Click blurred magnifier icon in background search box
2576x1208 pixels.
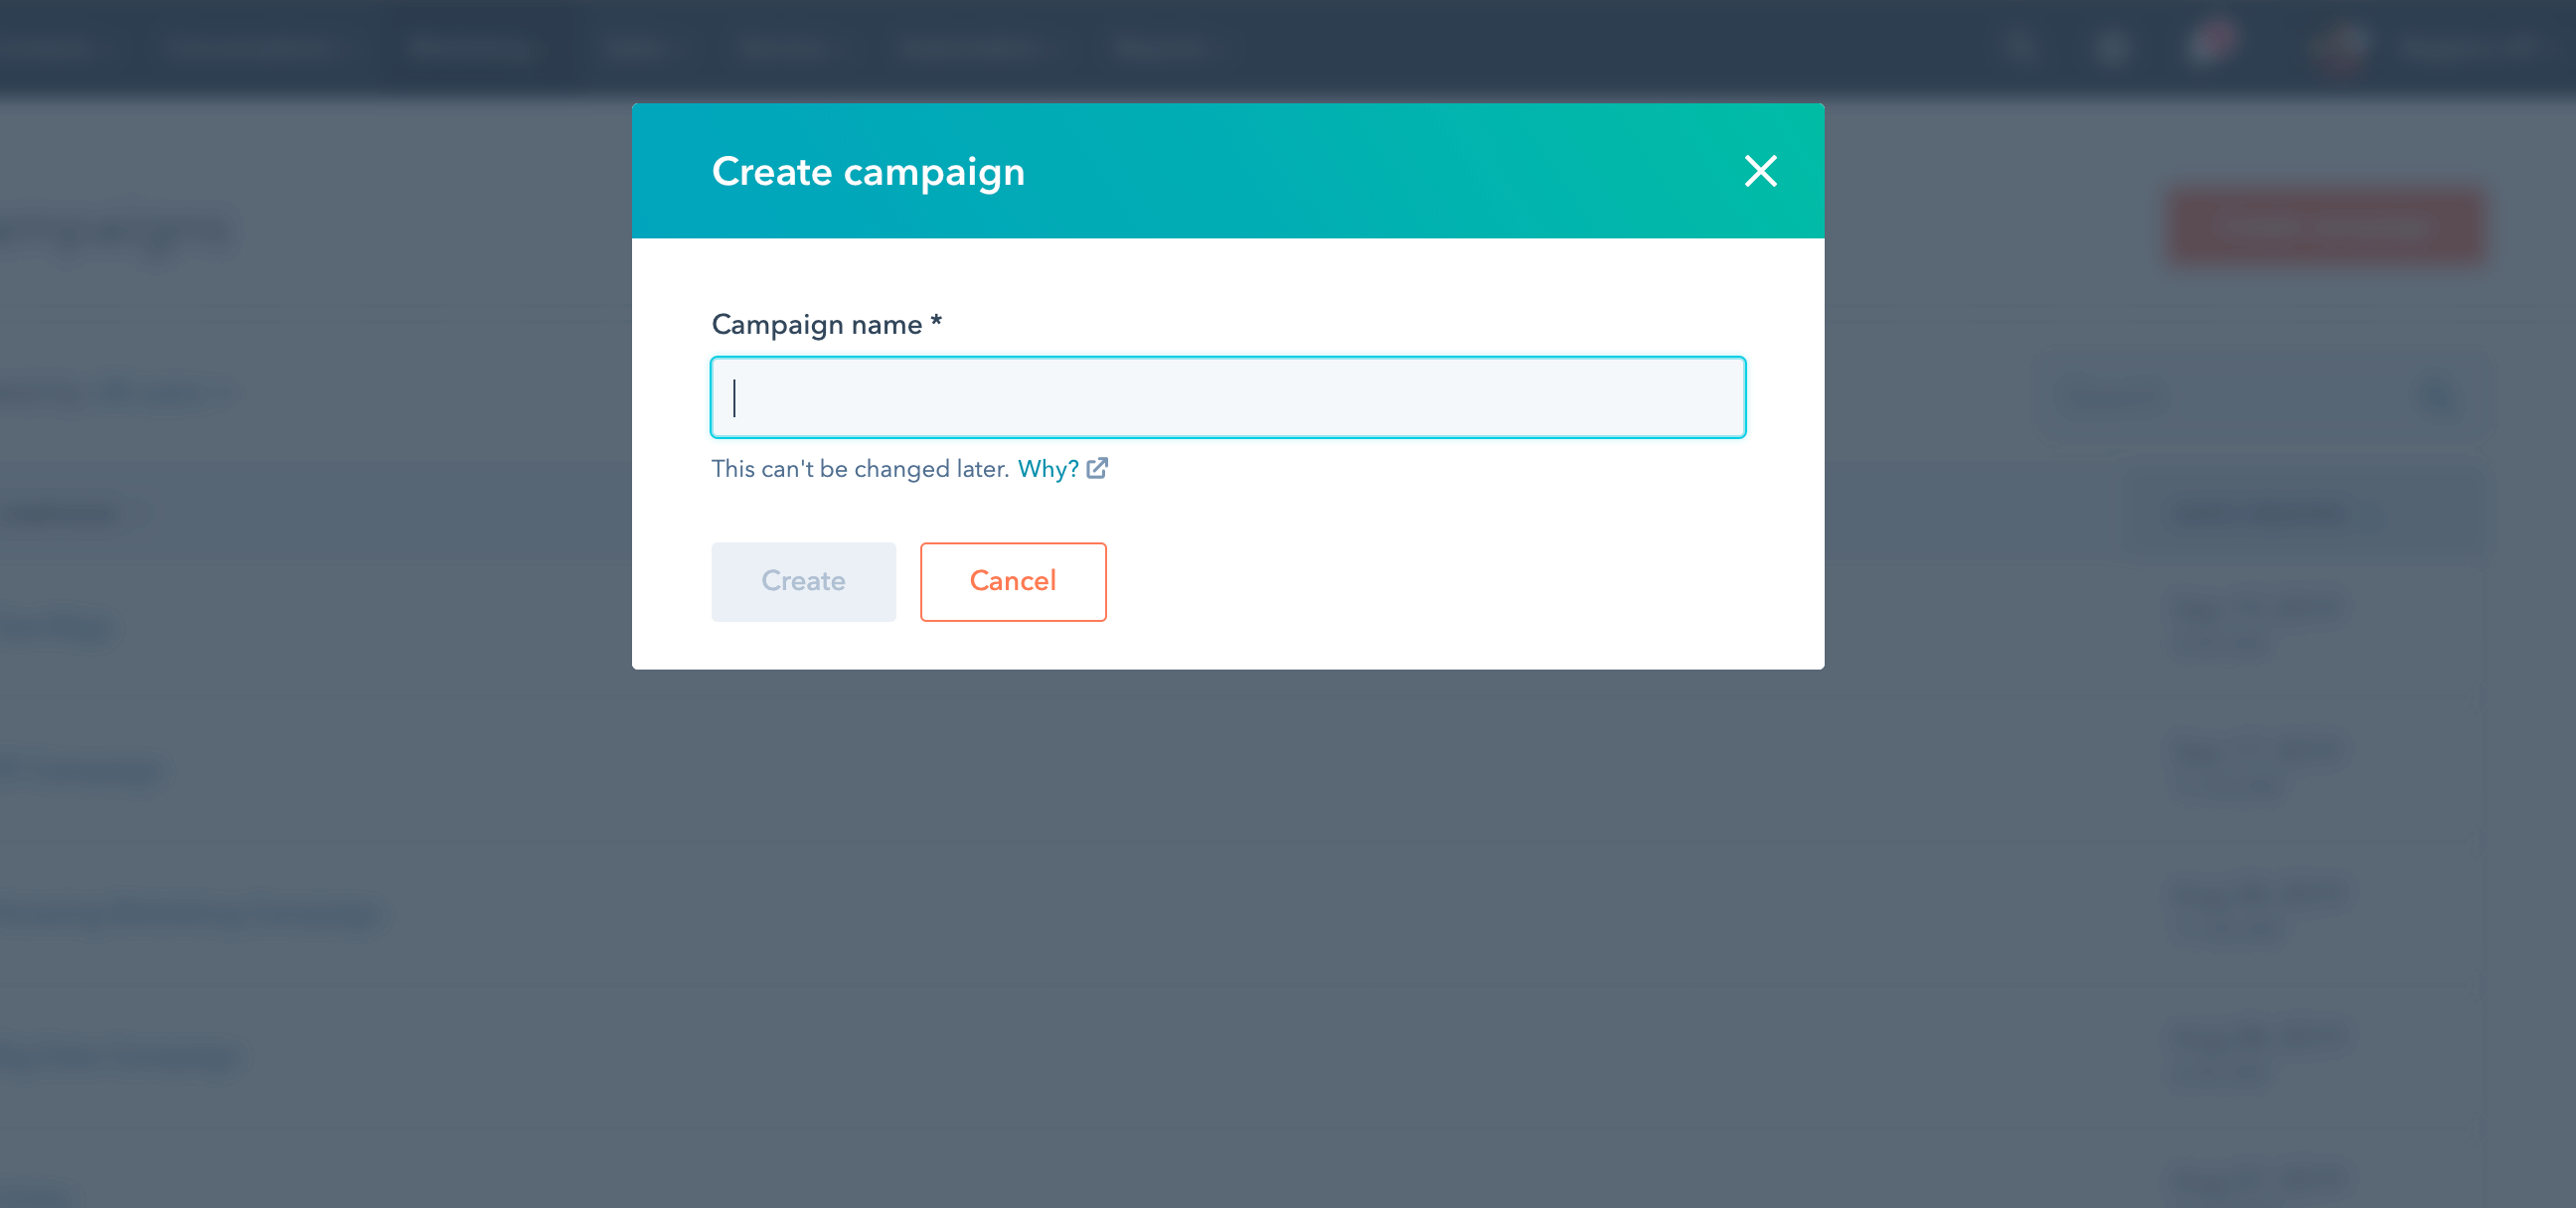(2438, 397)
